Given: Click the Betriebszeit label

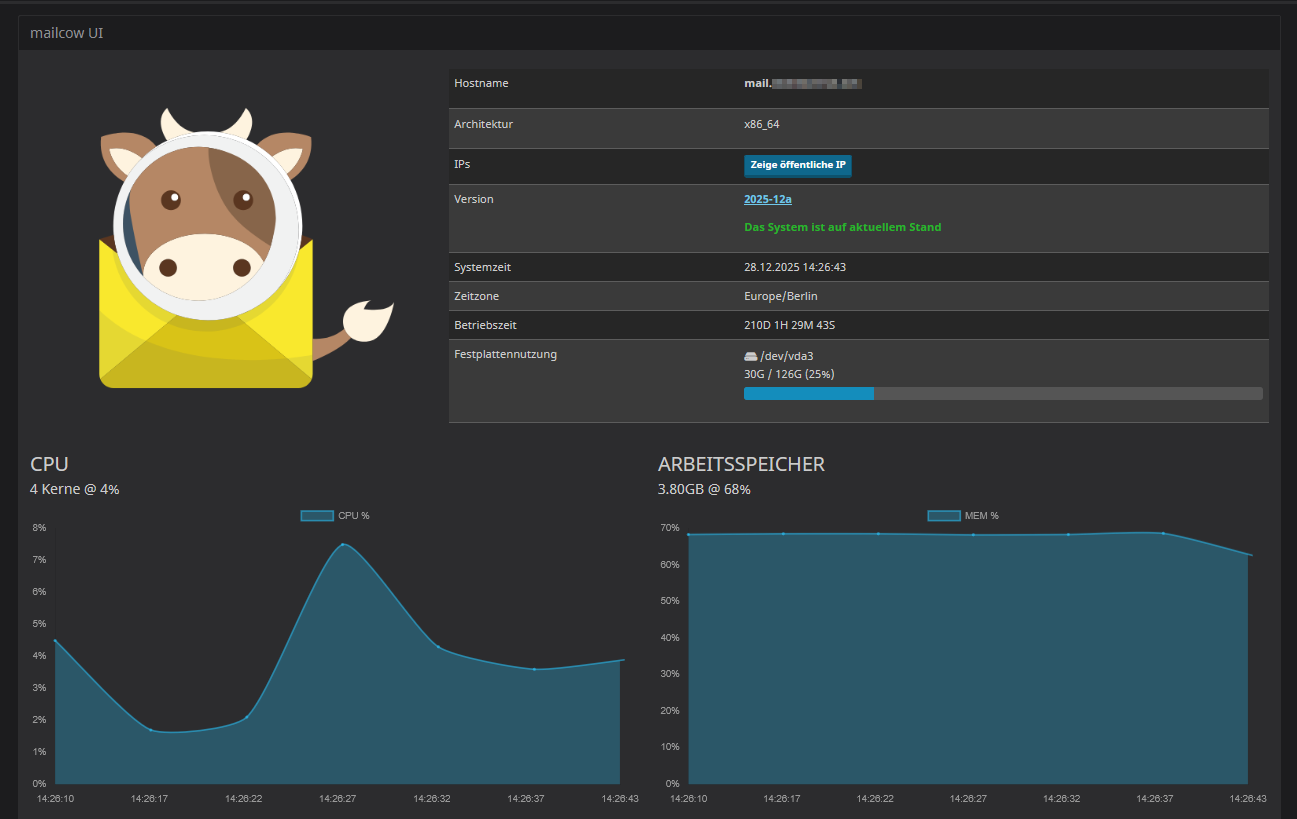Looking at the screenshot, I should coord(485,325).
